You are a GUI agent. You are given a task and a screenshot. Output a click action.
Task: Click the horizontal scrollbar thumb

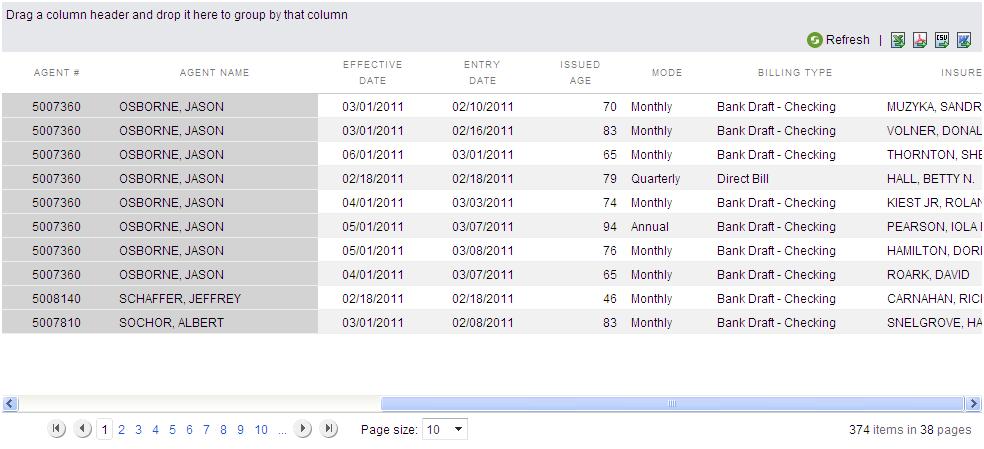click(x=671, y=404)
